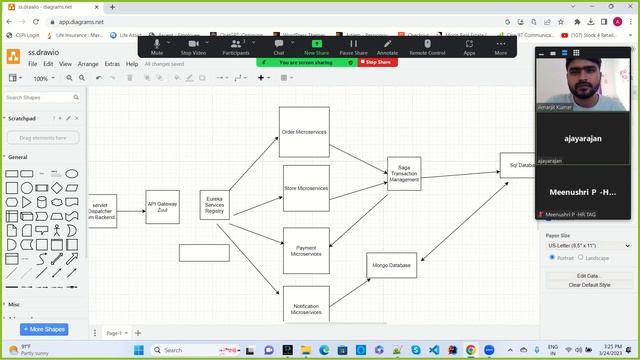Select the circle shape in General
Image resolution: width=640 pixels, height=360 pixels.
pos(27,188)
